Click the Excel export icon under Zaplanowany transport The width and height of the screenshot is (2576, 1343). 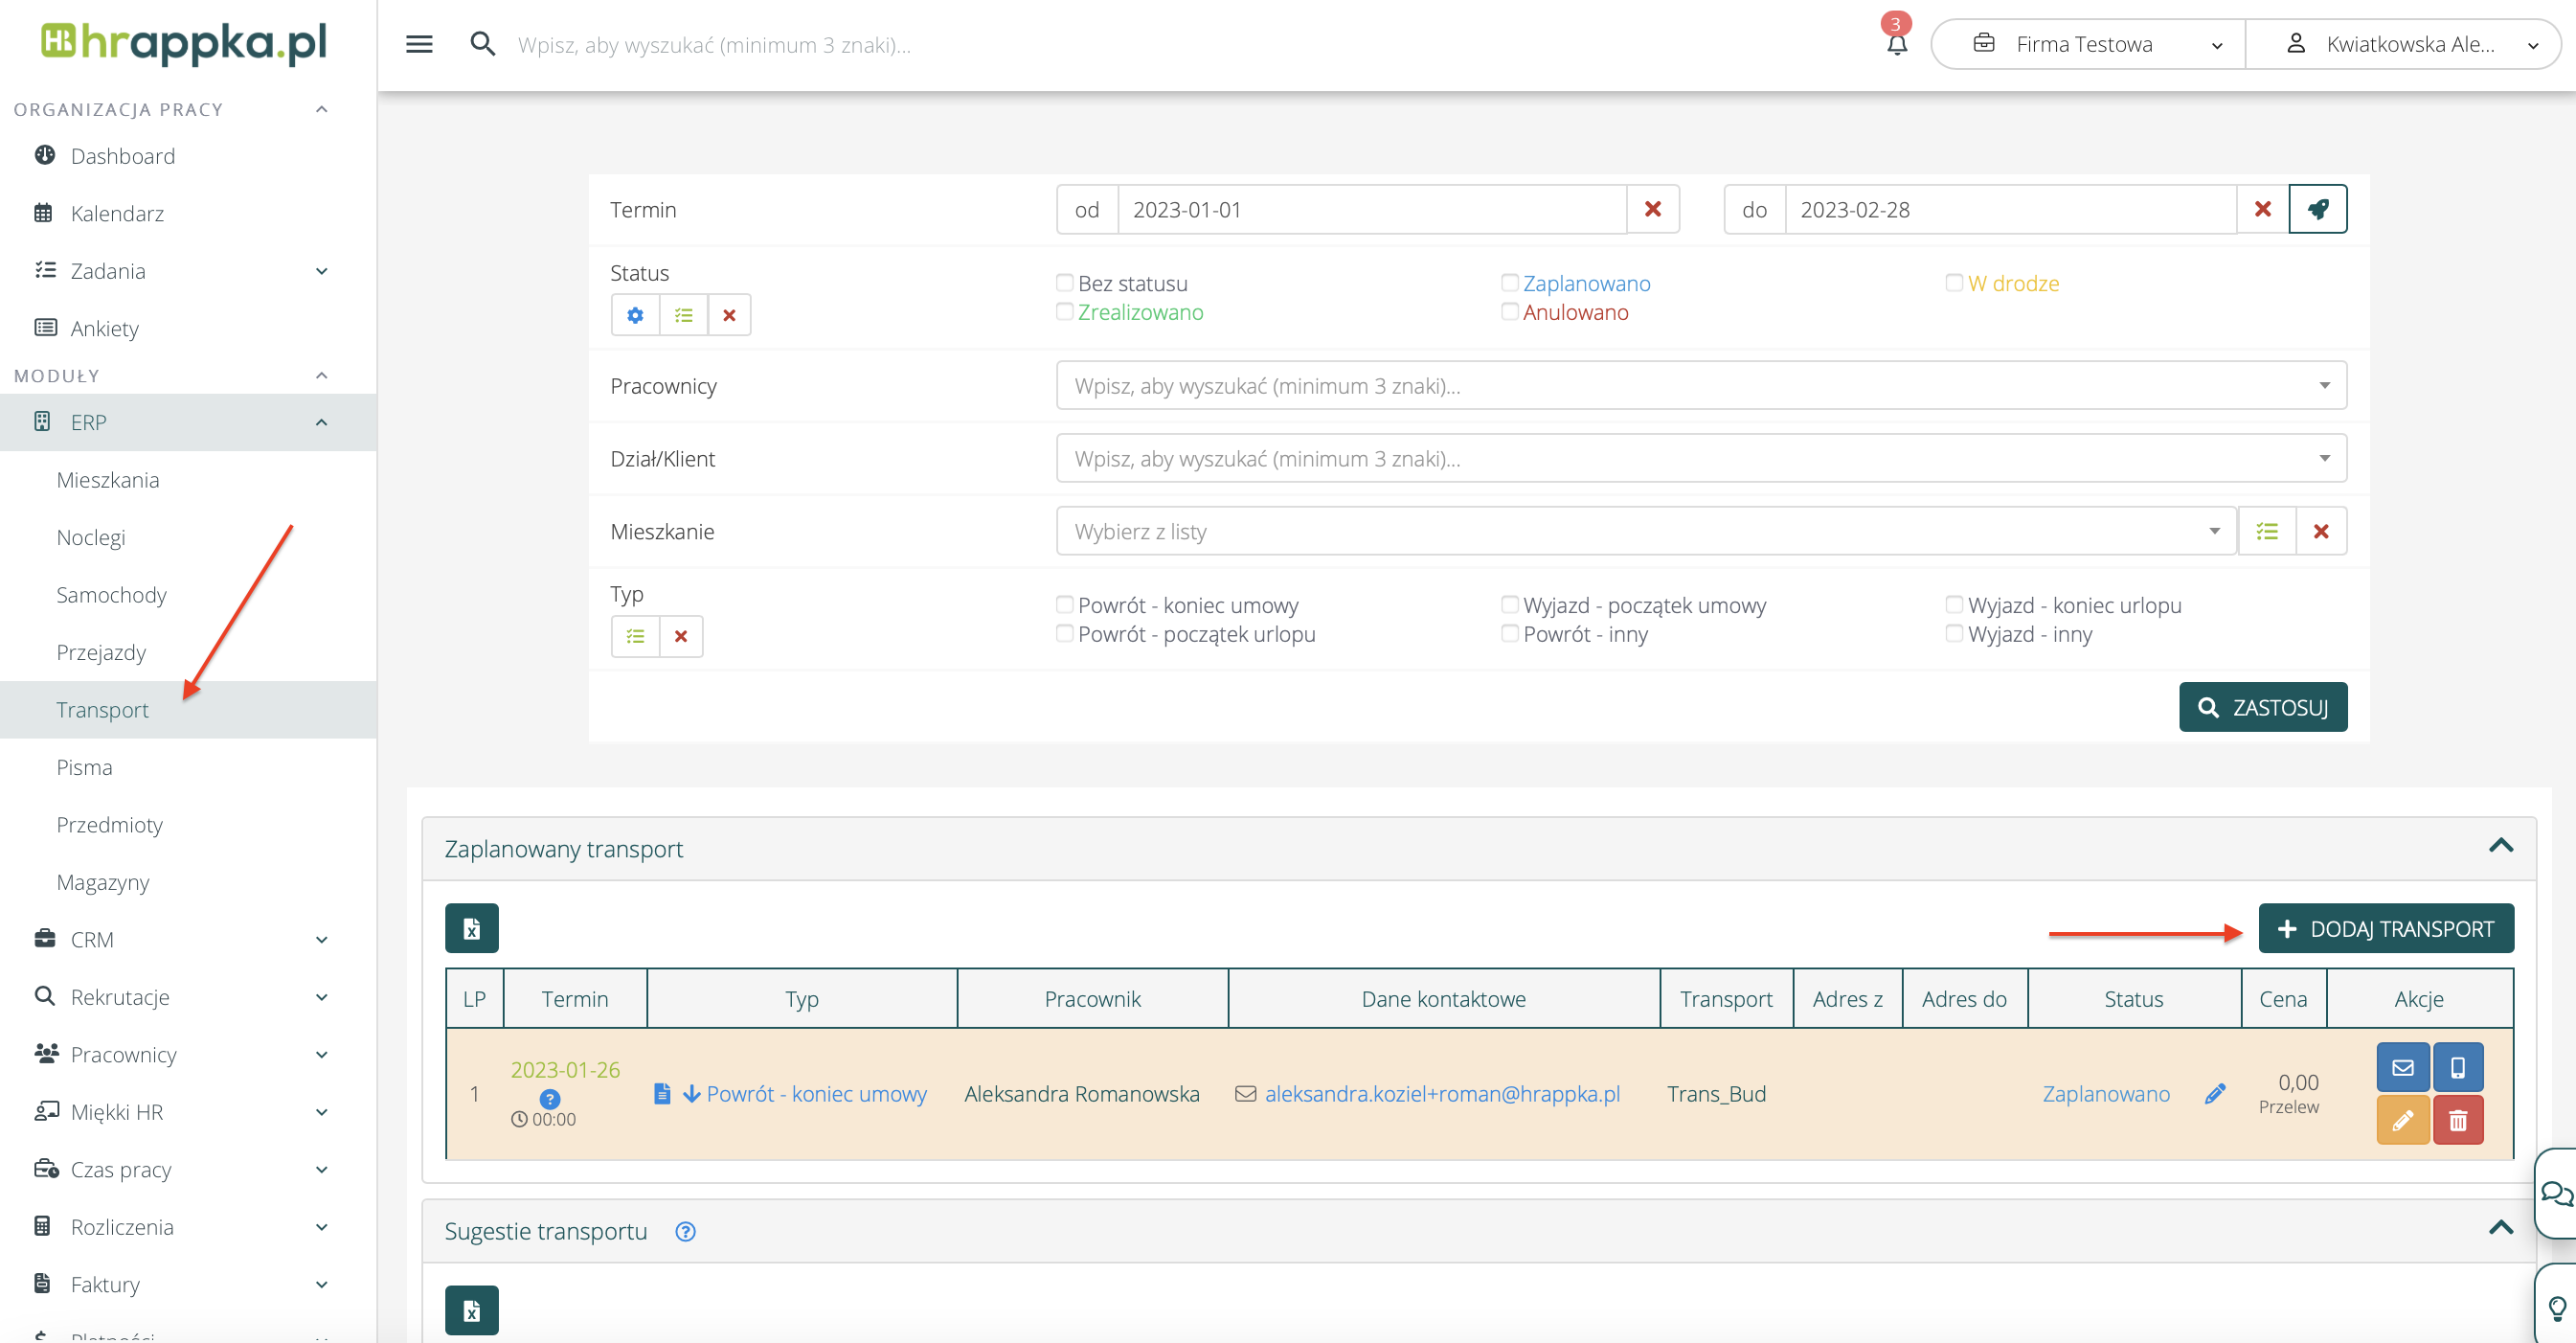point(471,928)
